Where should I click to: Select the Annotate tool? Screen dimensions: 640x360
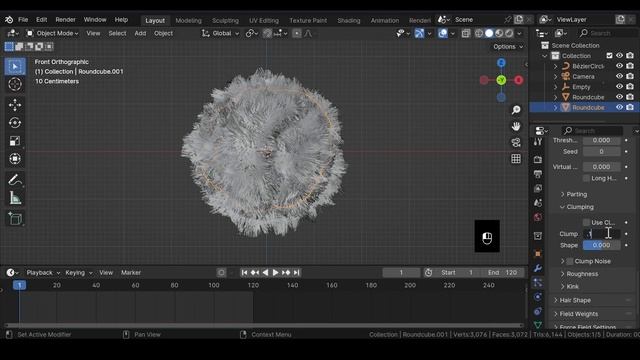click(x=15, y=179)
